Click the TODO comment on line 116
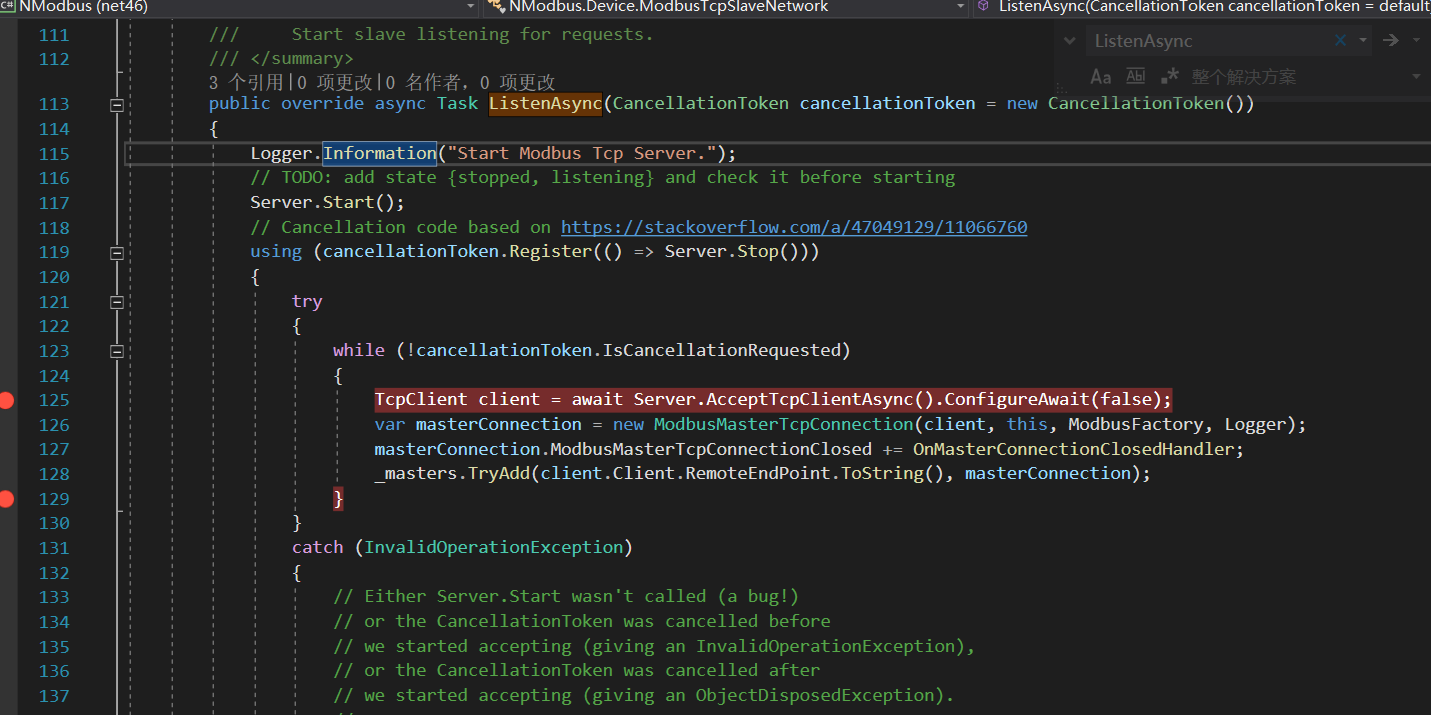Viewport: 1431px width, 715px height. [x=603, y=178]
